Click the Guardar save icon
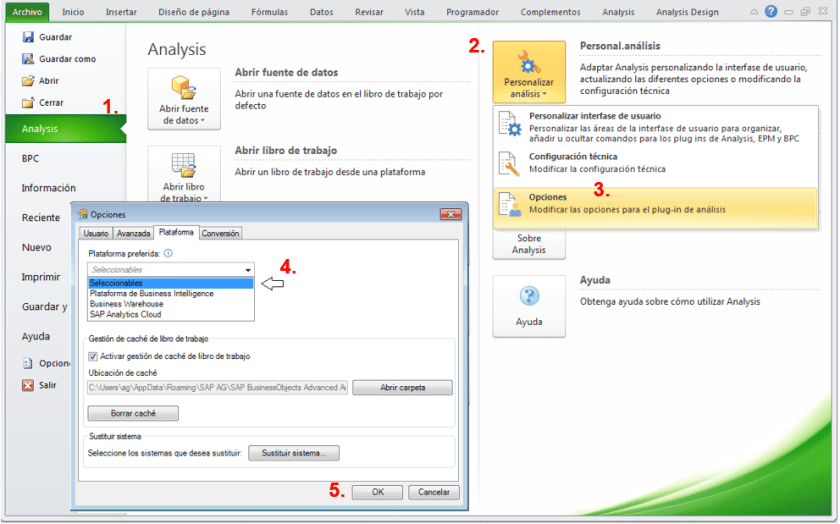 point(28,37)
